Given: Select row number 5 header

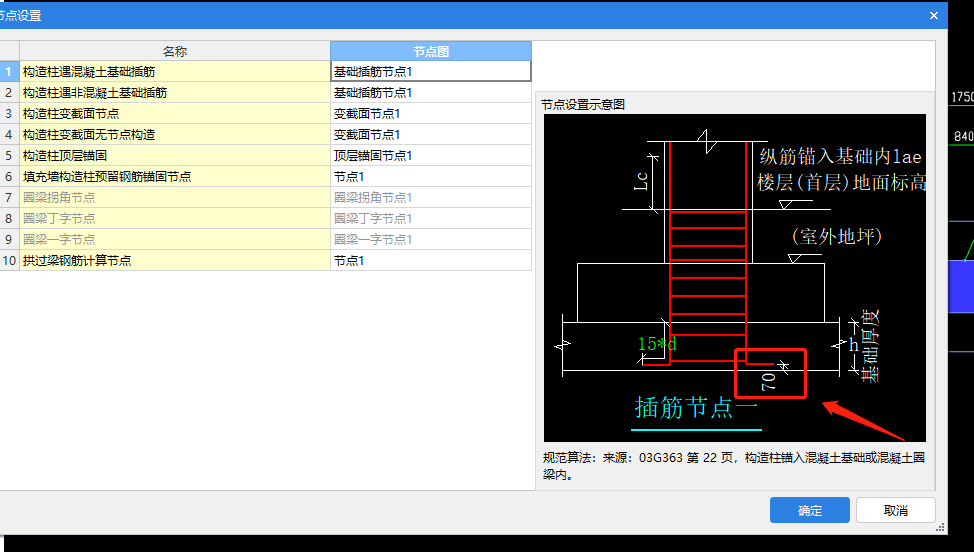Looking at the screenshot, I should click(x=9, y=155).
